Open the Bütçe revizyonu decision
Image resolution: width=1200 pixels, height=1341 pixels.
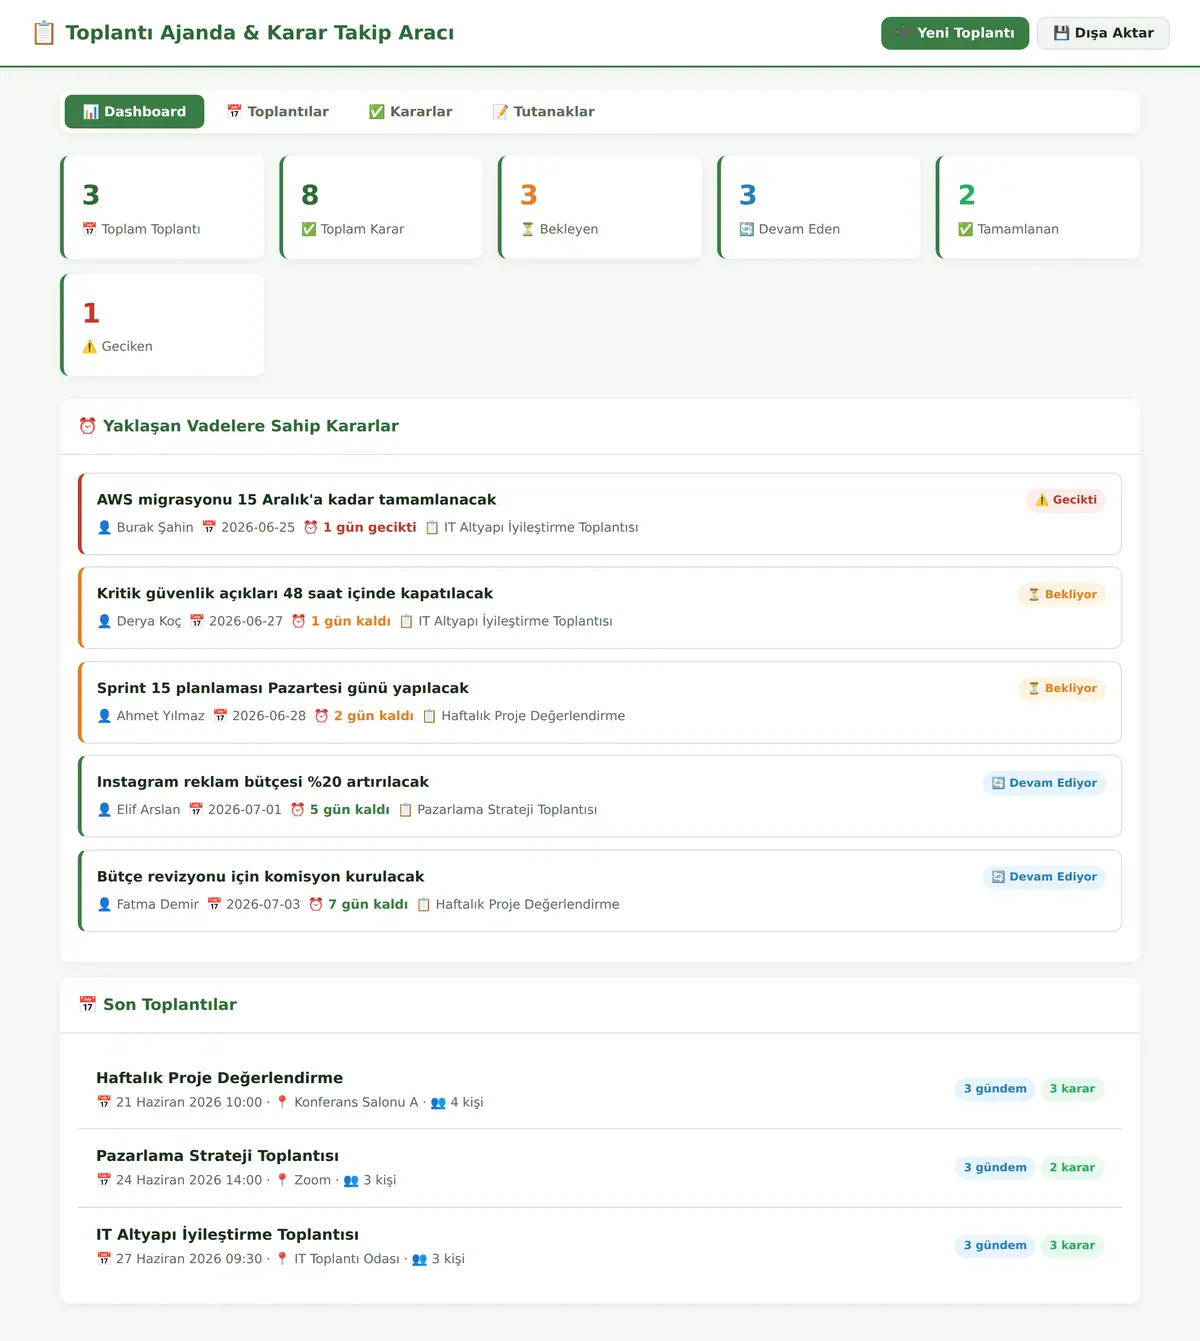coord(600,891)
